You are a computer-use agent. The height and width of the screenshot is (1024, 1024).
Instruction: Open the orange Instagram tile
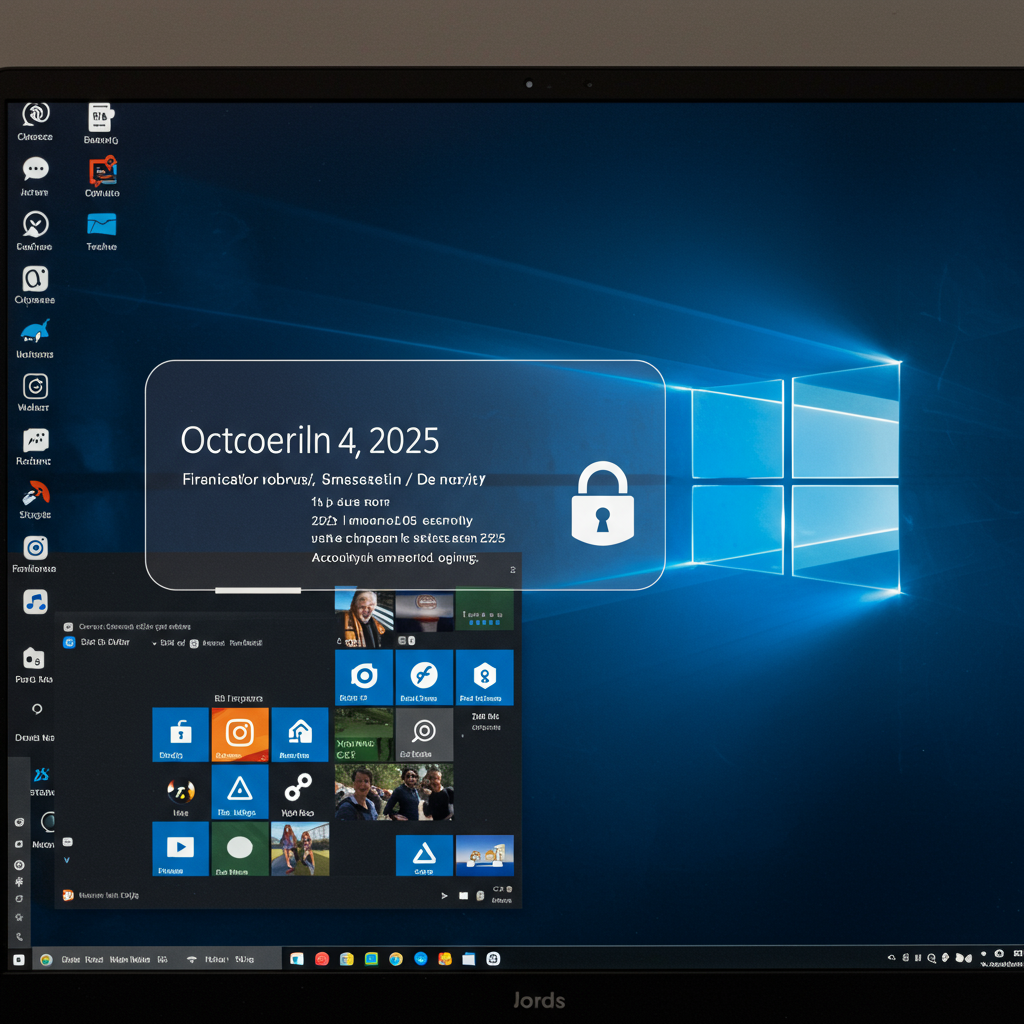240,734
